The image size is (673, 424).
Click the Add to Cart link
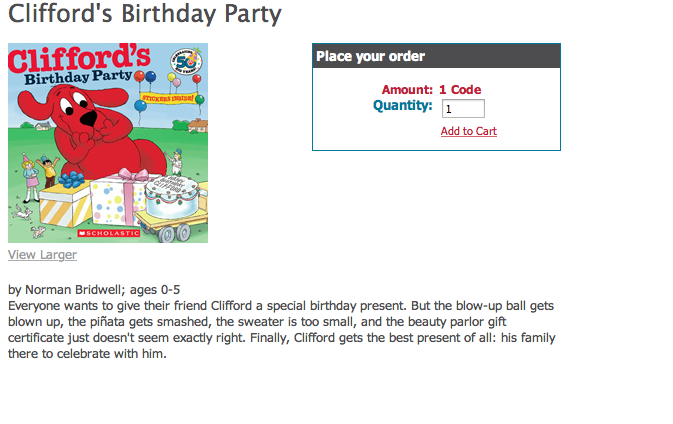[469, 131]
